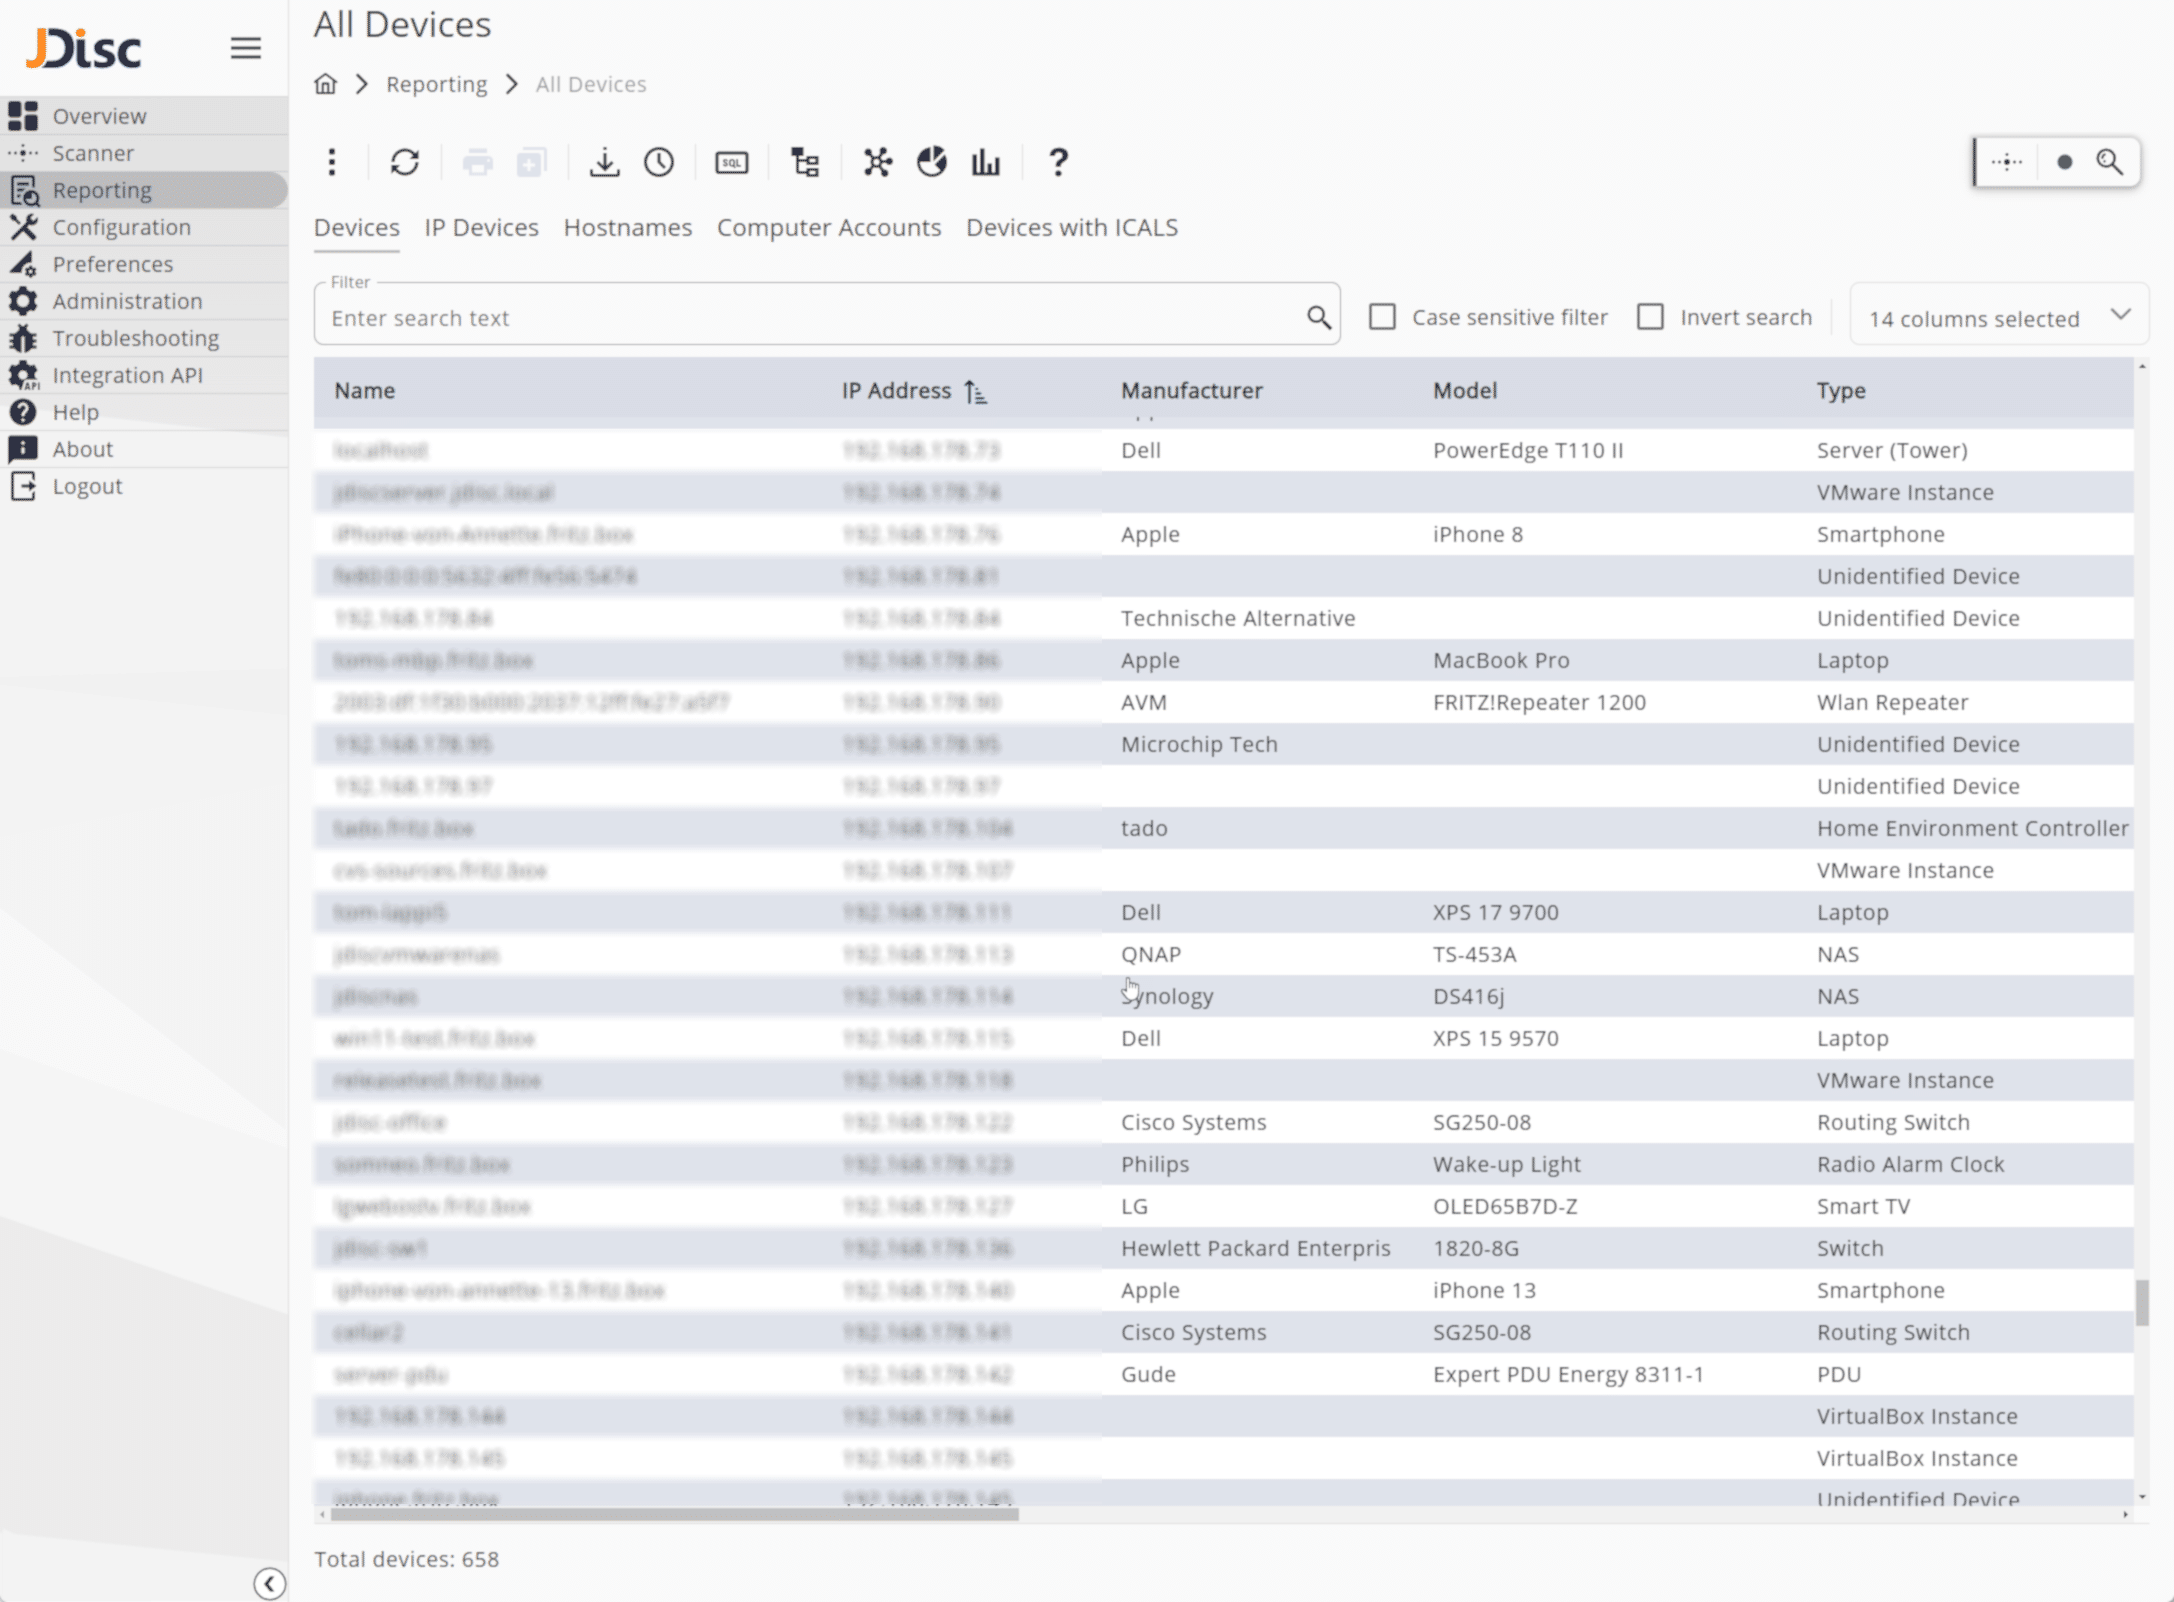Check the Invert search box
2174x1602 pixels.
pos(1650,317)
